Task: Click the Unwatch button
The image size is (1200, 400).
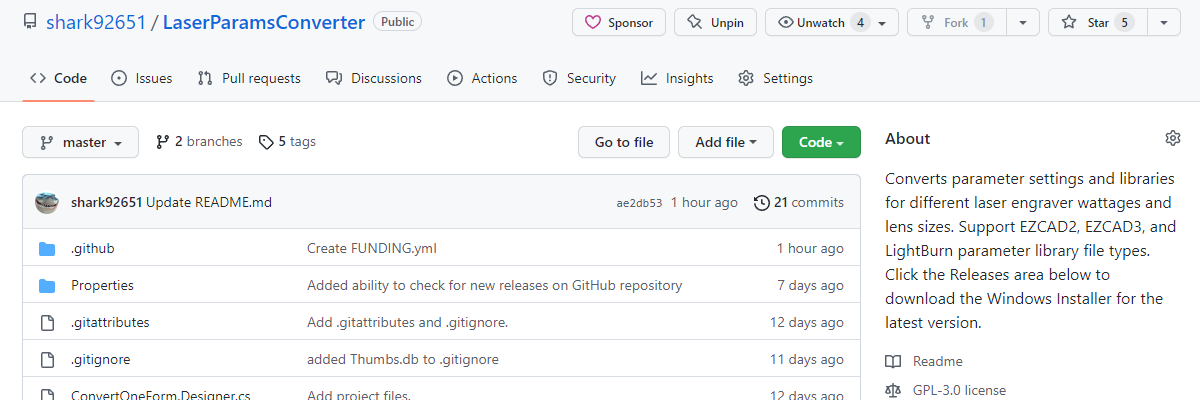Action: coord(831,22)
